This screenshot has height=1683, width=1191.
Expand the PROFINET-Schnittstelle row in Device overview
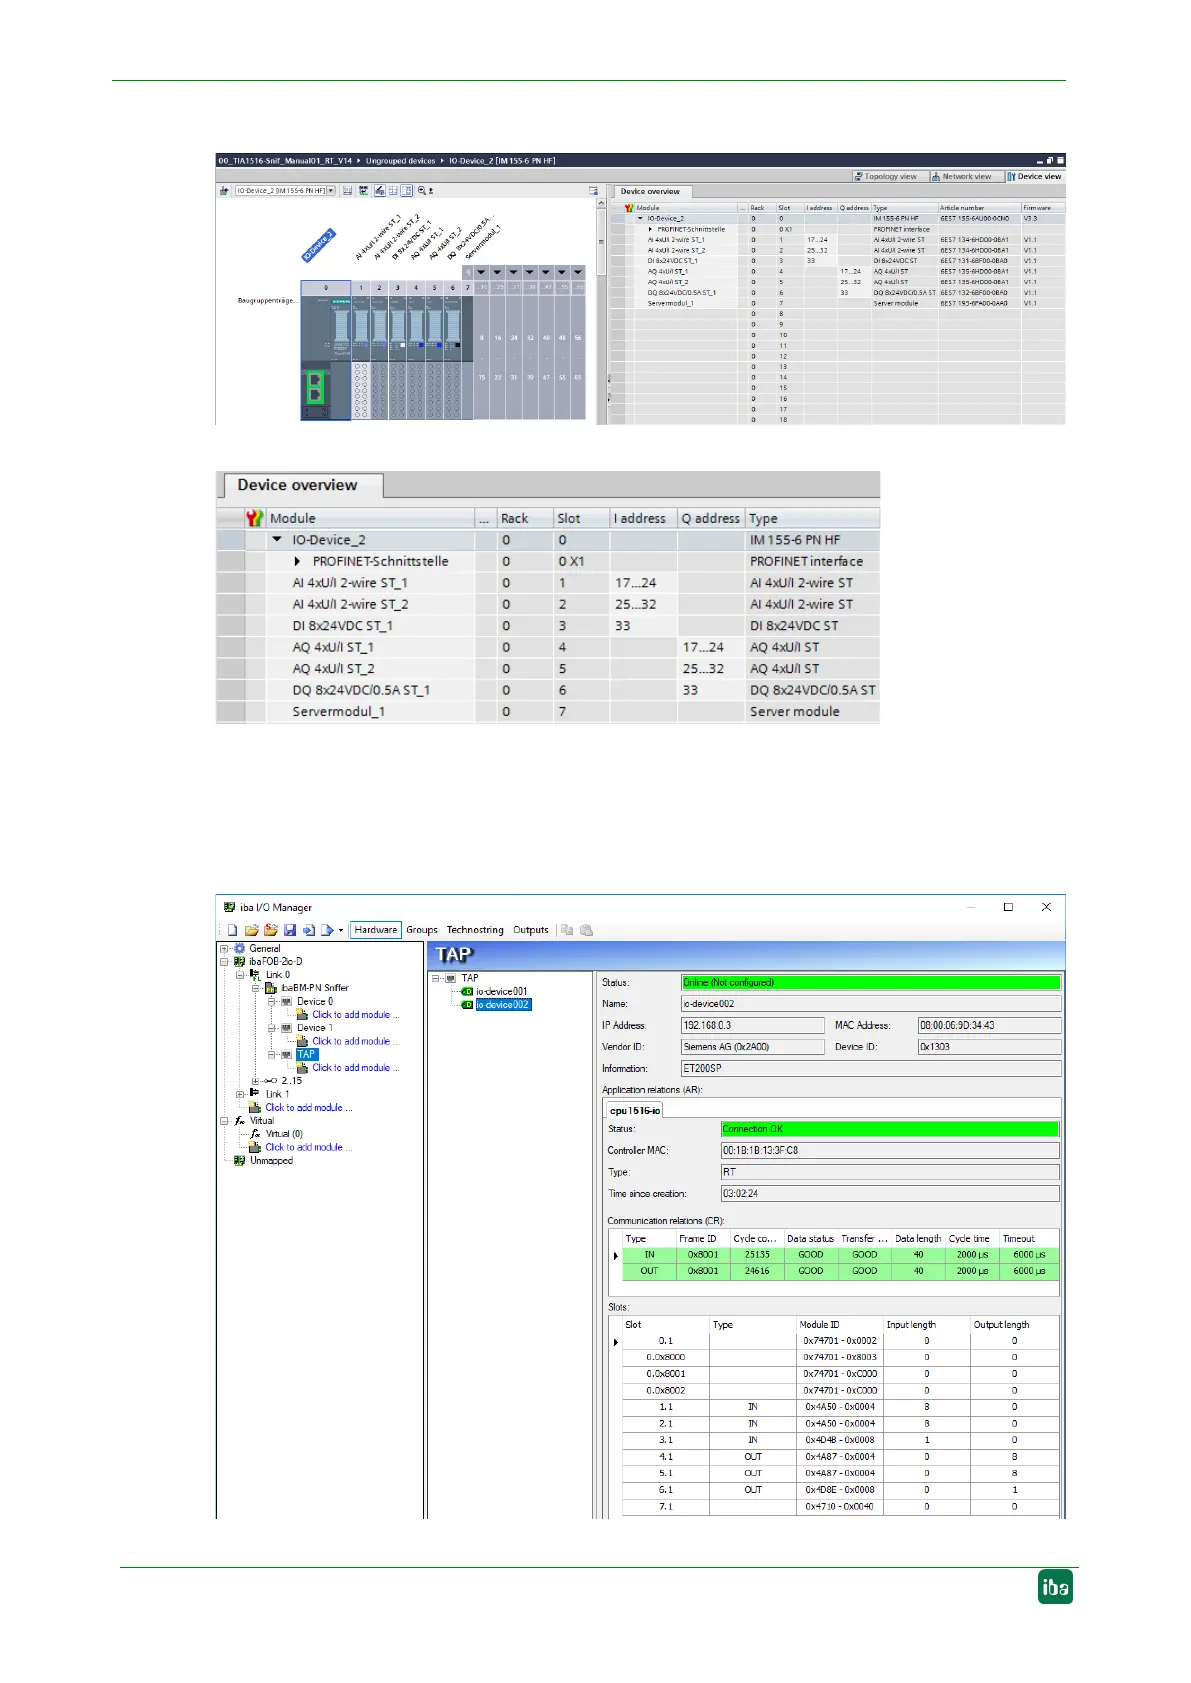(297, 562)
